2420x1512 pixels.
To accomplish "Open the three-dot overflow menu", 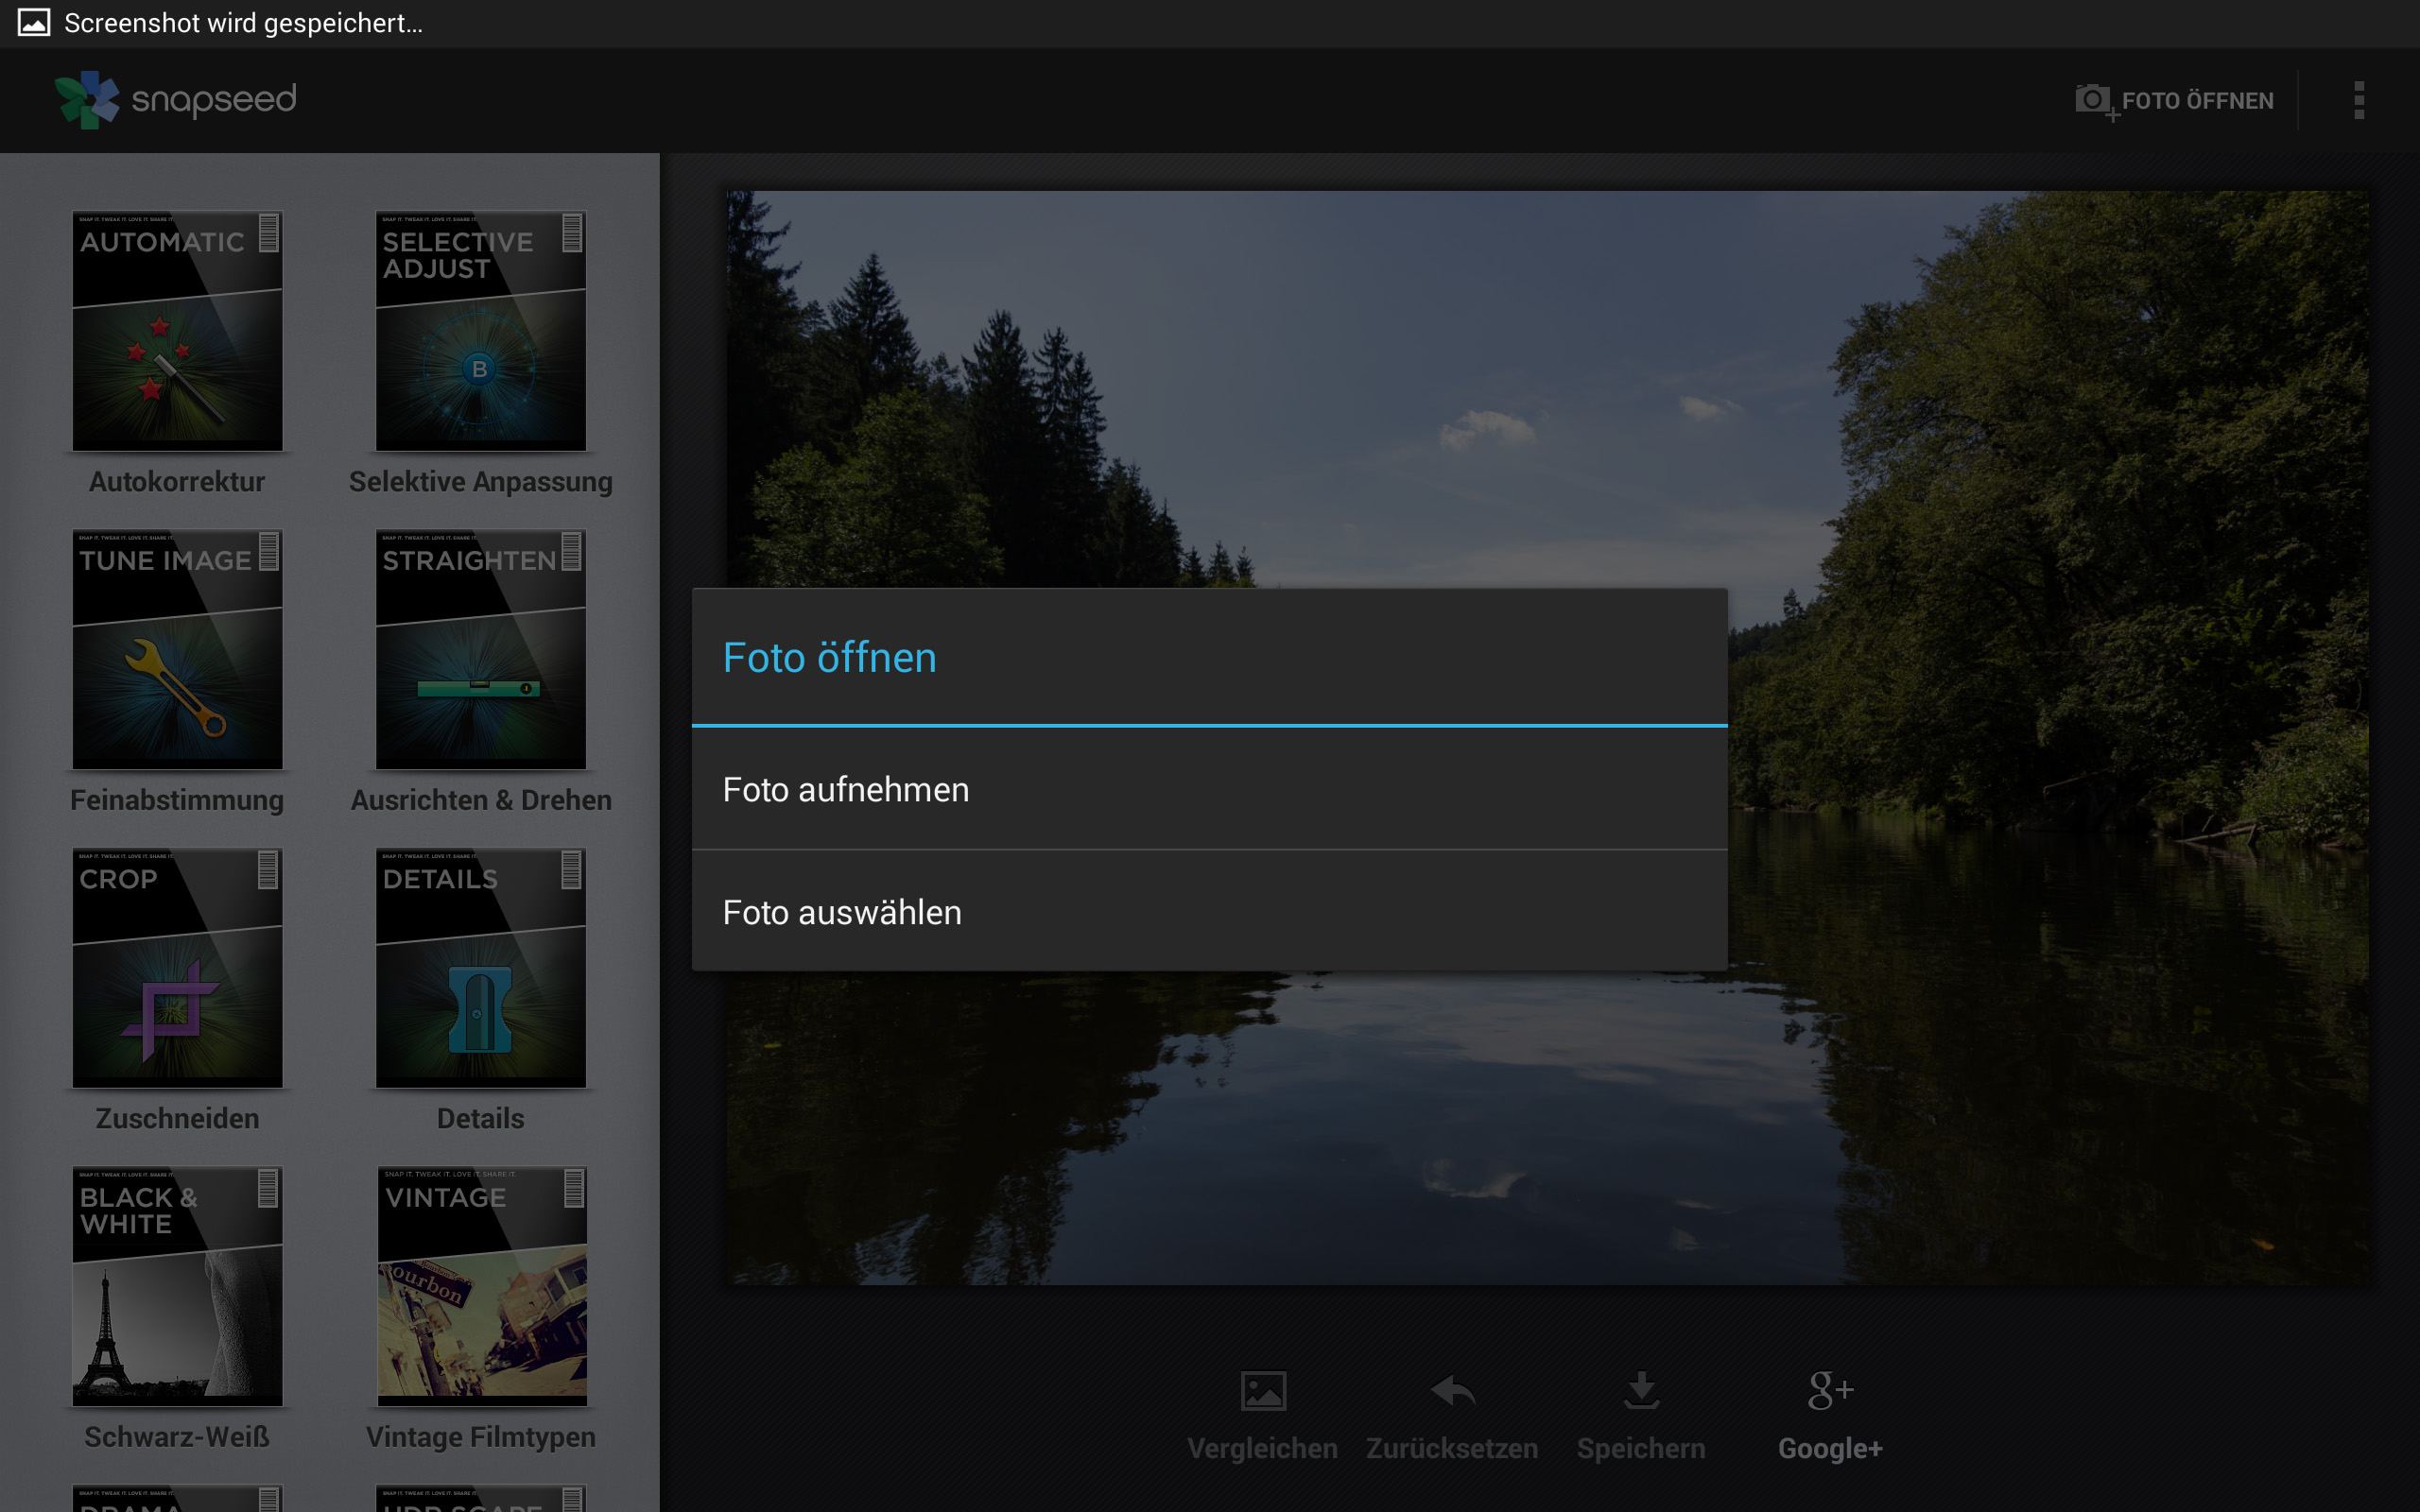I will [2359, 100].
